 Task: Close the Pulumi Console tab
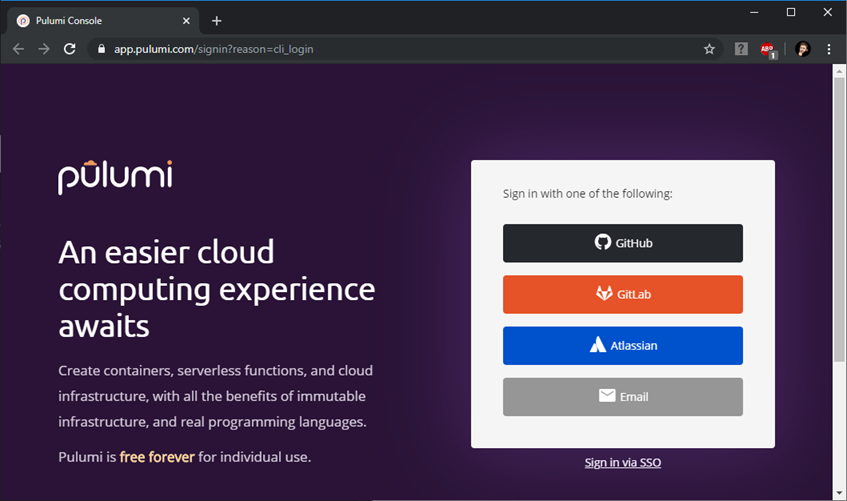coord(186,21)
